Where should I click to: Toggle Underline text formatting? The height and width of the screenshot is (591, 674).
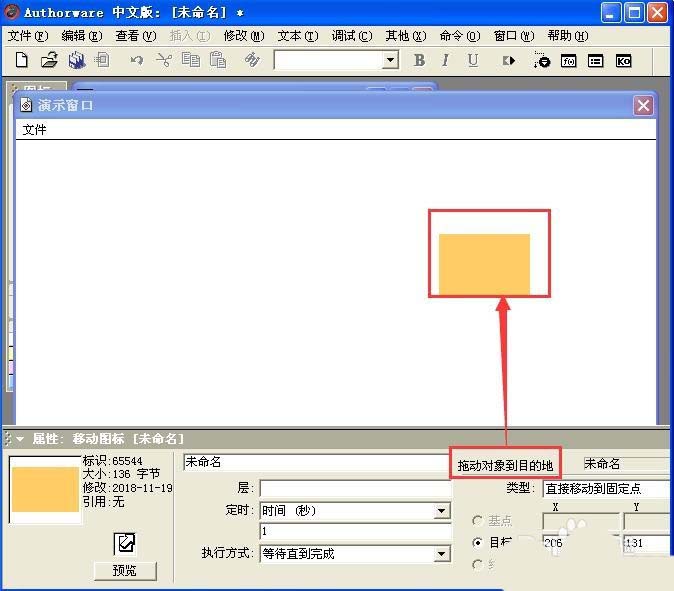click(x=473, y=61)
